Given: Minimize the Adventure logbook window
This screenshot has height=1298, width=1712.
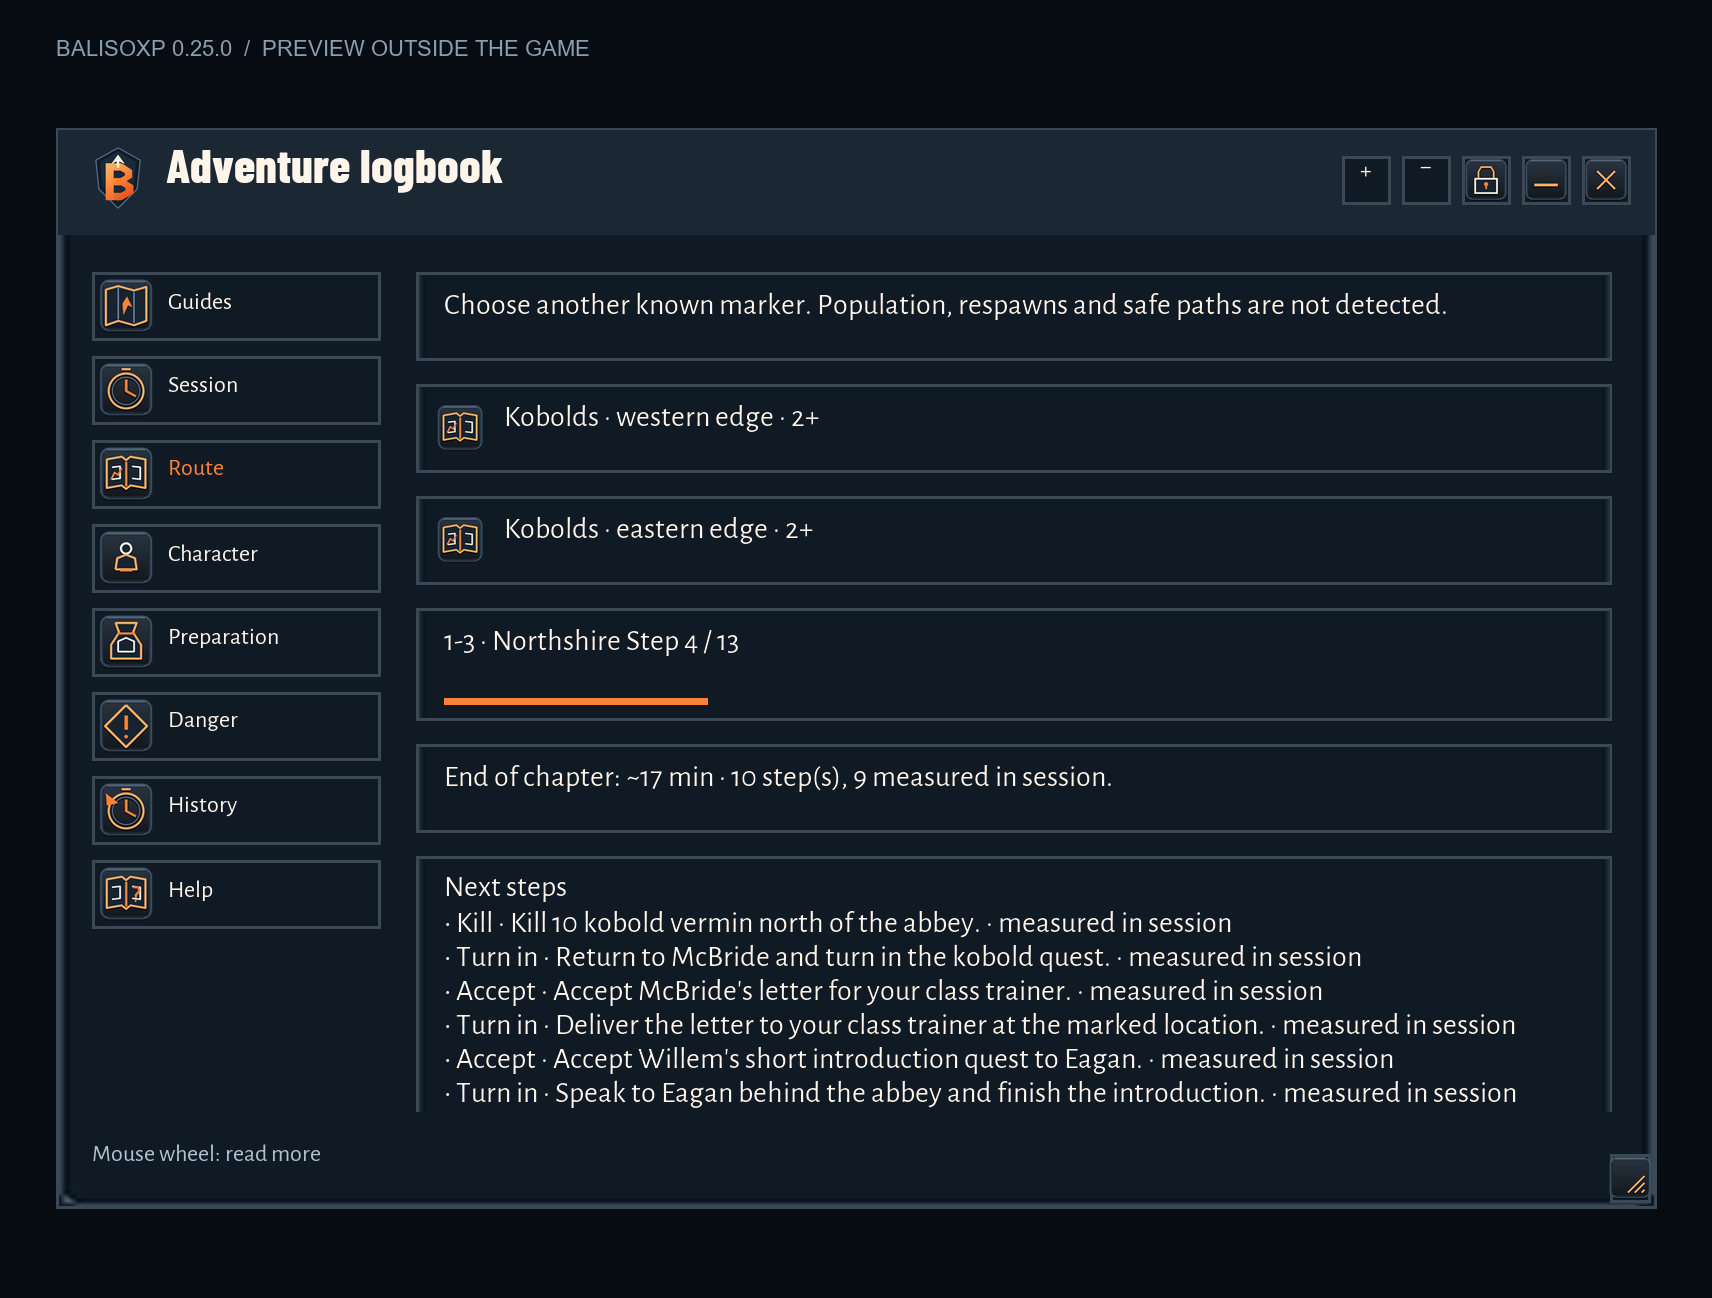Looking at the screenshot, I should pos(1546,180).
